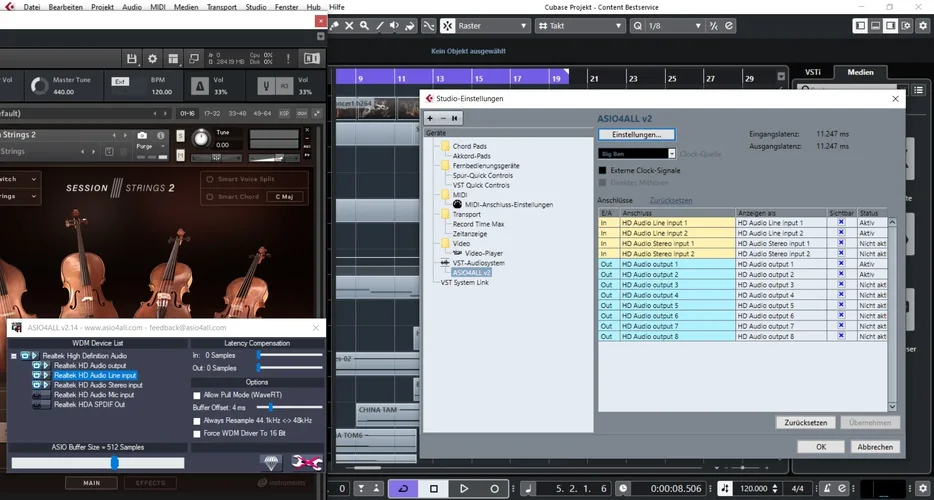Toggle visibility of HD Audio output 3
This screenshot has width=934, height=500.
pyautogui.click(x=841, y=285)
